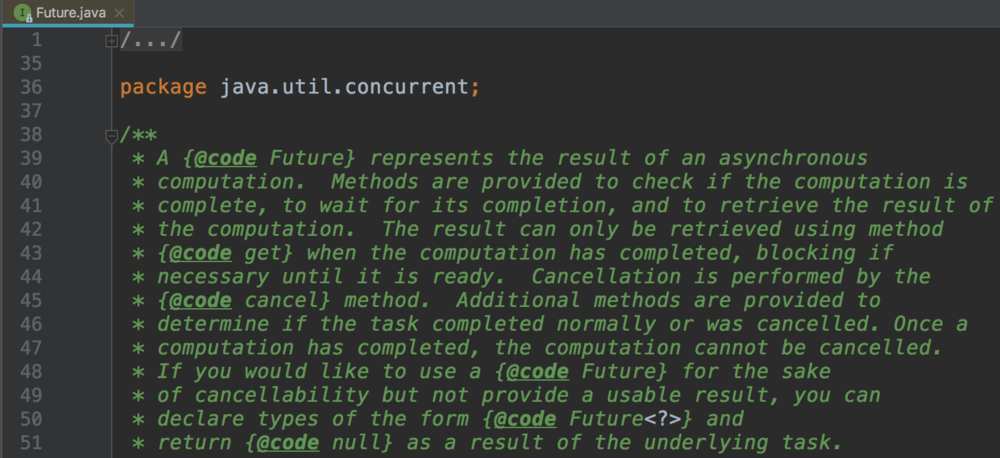
Task: Click the folded /.../ placeholder text
Action: 150,40
